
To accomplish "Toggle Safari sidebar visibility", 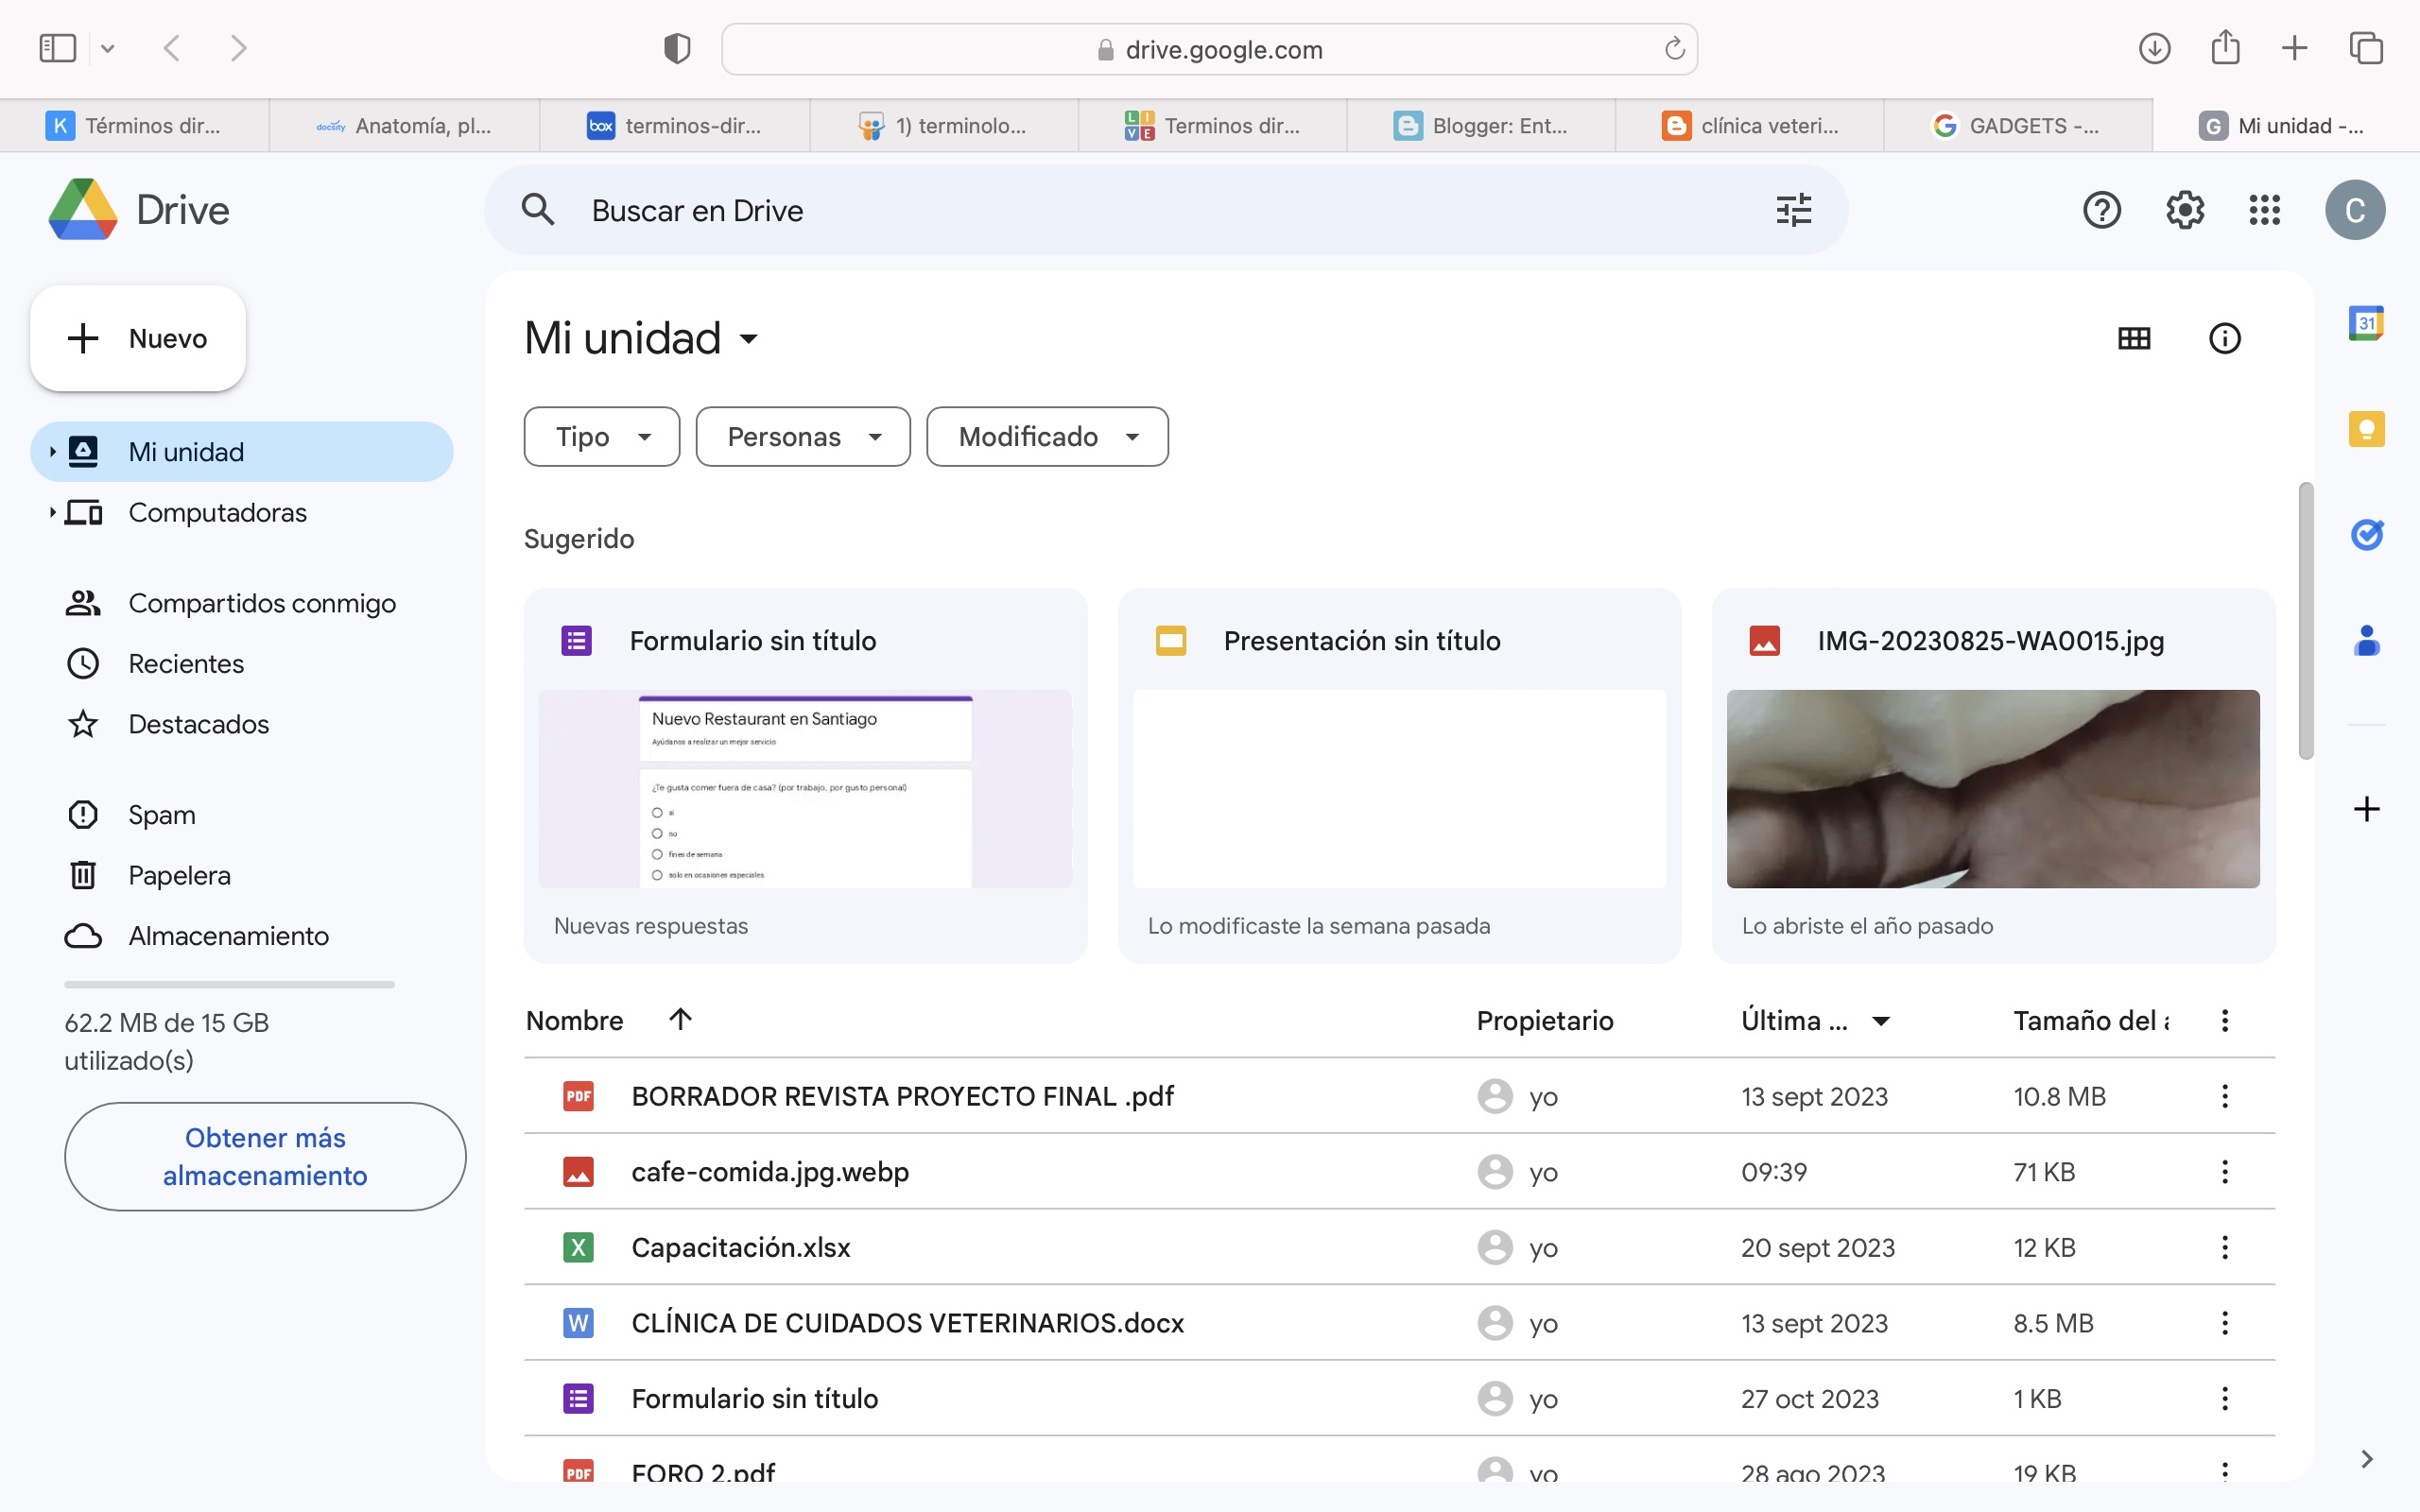I will pyautogui.click(x=57, y=48).
